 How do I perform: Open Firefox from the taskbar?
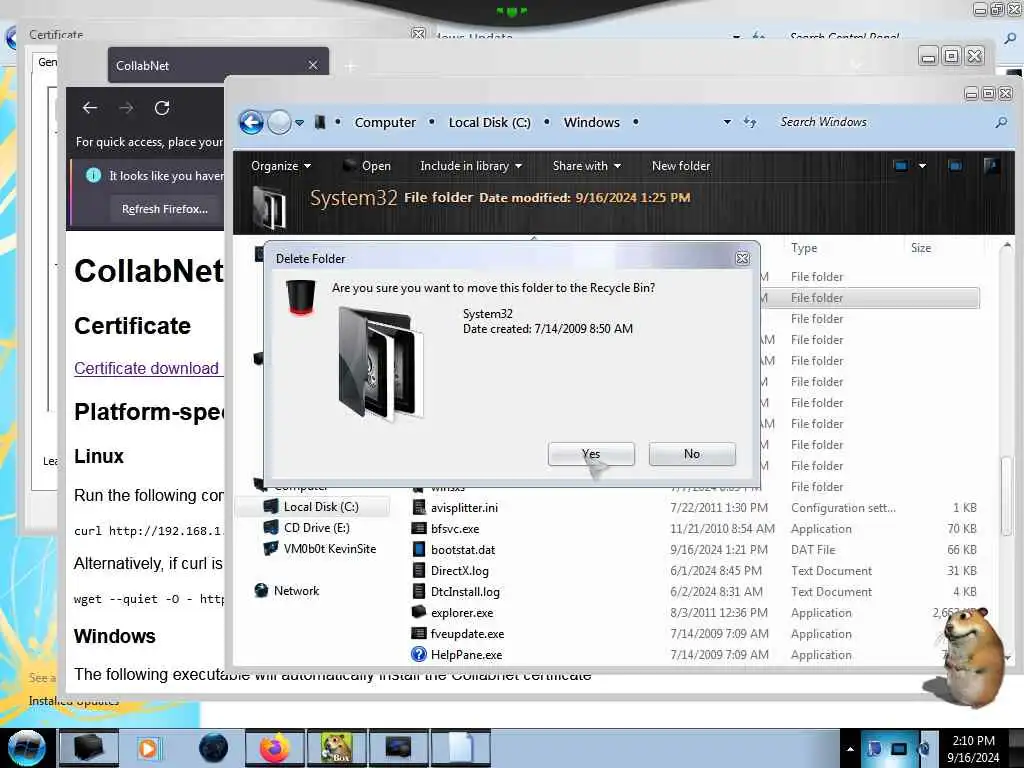(x=275, y=748)
